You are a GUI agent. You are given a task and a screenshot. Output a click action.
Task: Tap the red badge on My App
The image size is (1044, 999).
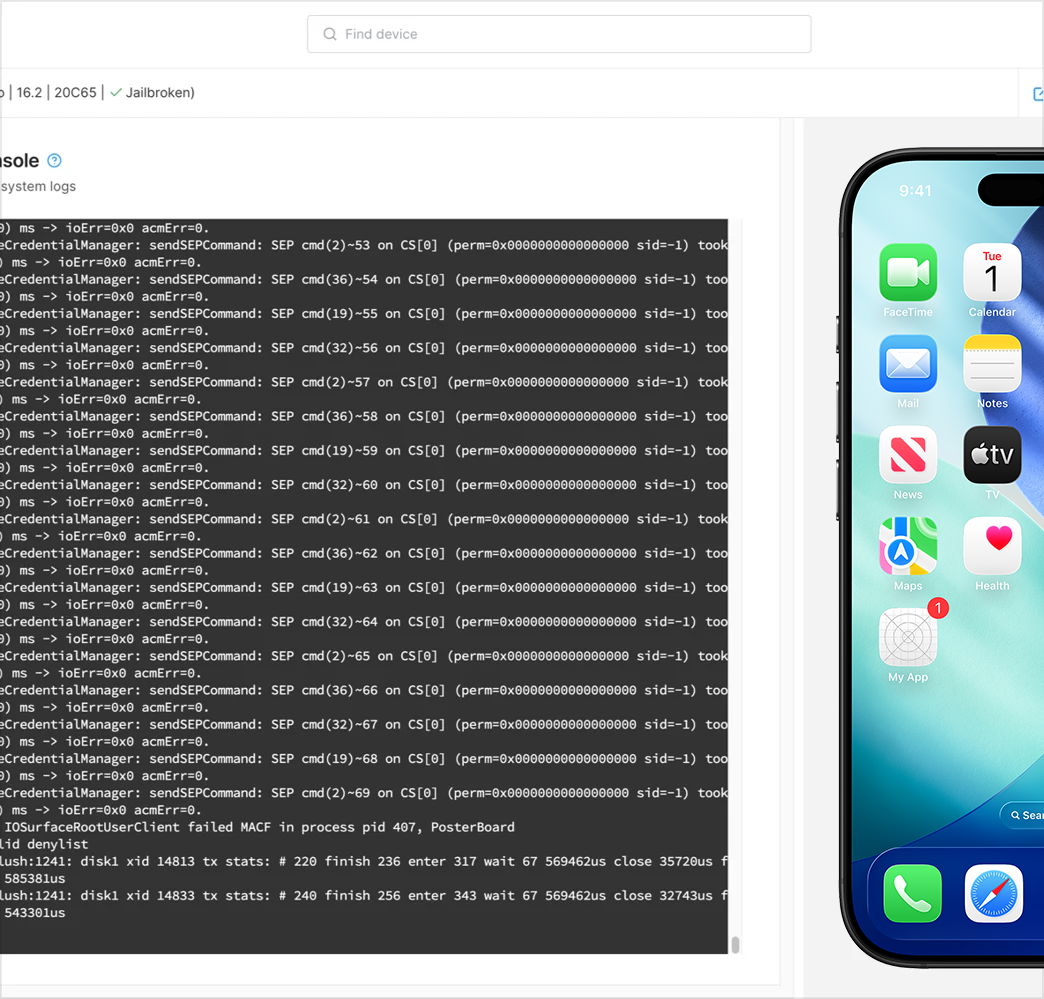937,608
